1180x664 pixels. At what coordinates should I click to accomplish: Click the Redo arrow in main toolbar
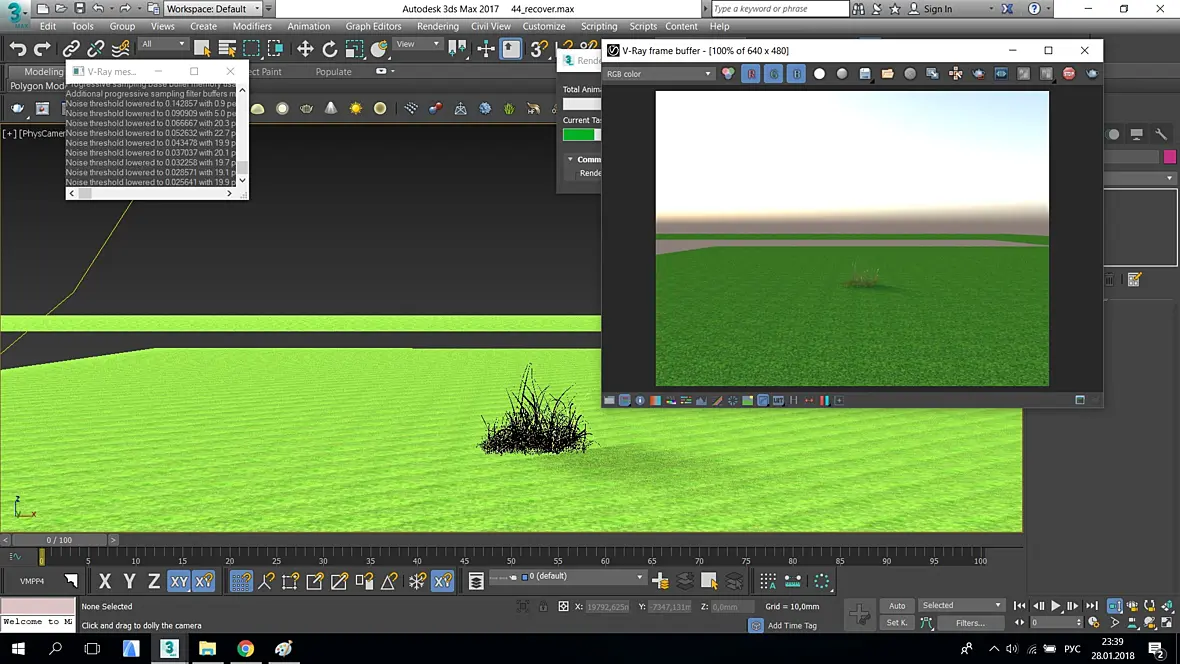(42, 49)
